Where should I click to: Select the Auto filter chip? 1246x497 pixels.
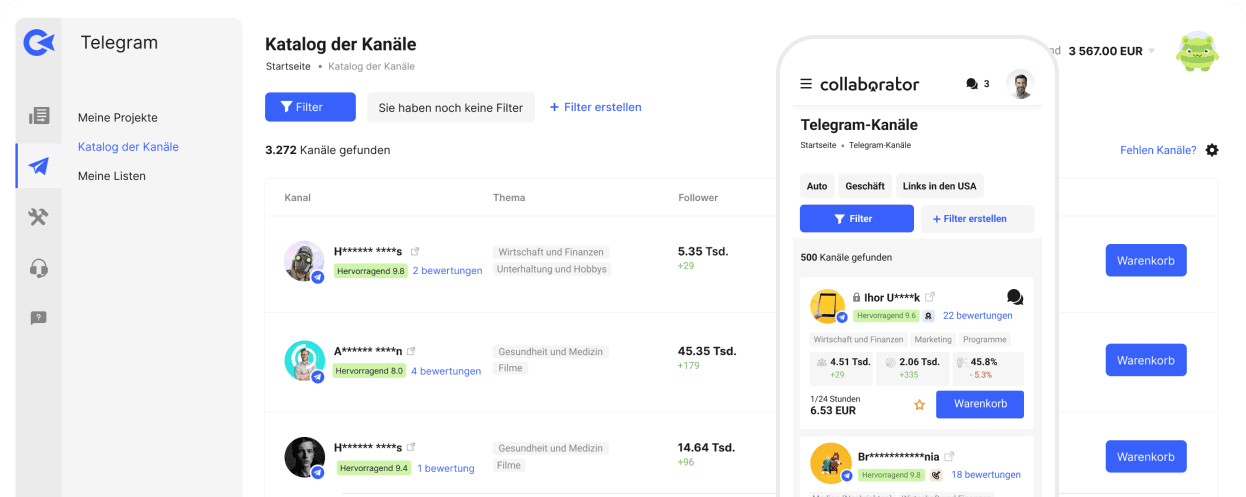(x=817, y=186)
